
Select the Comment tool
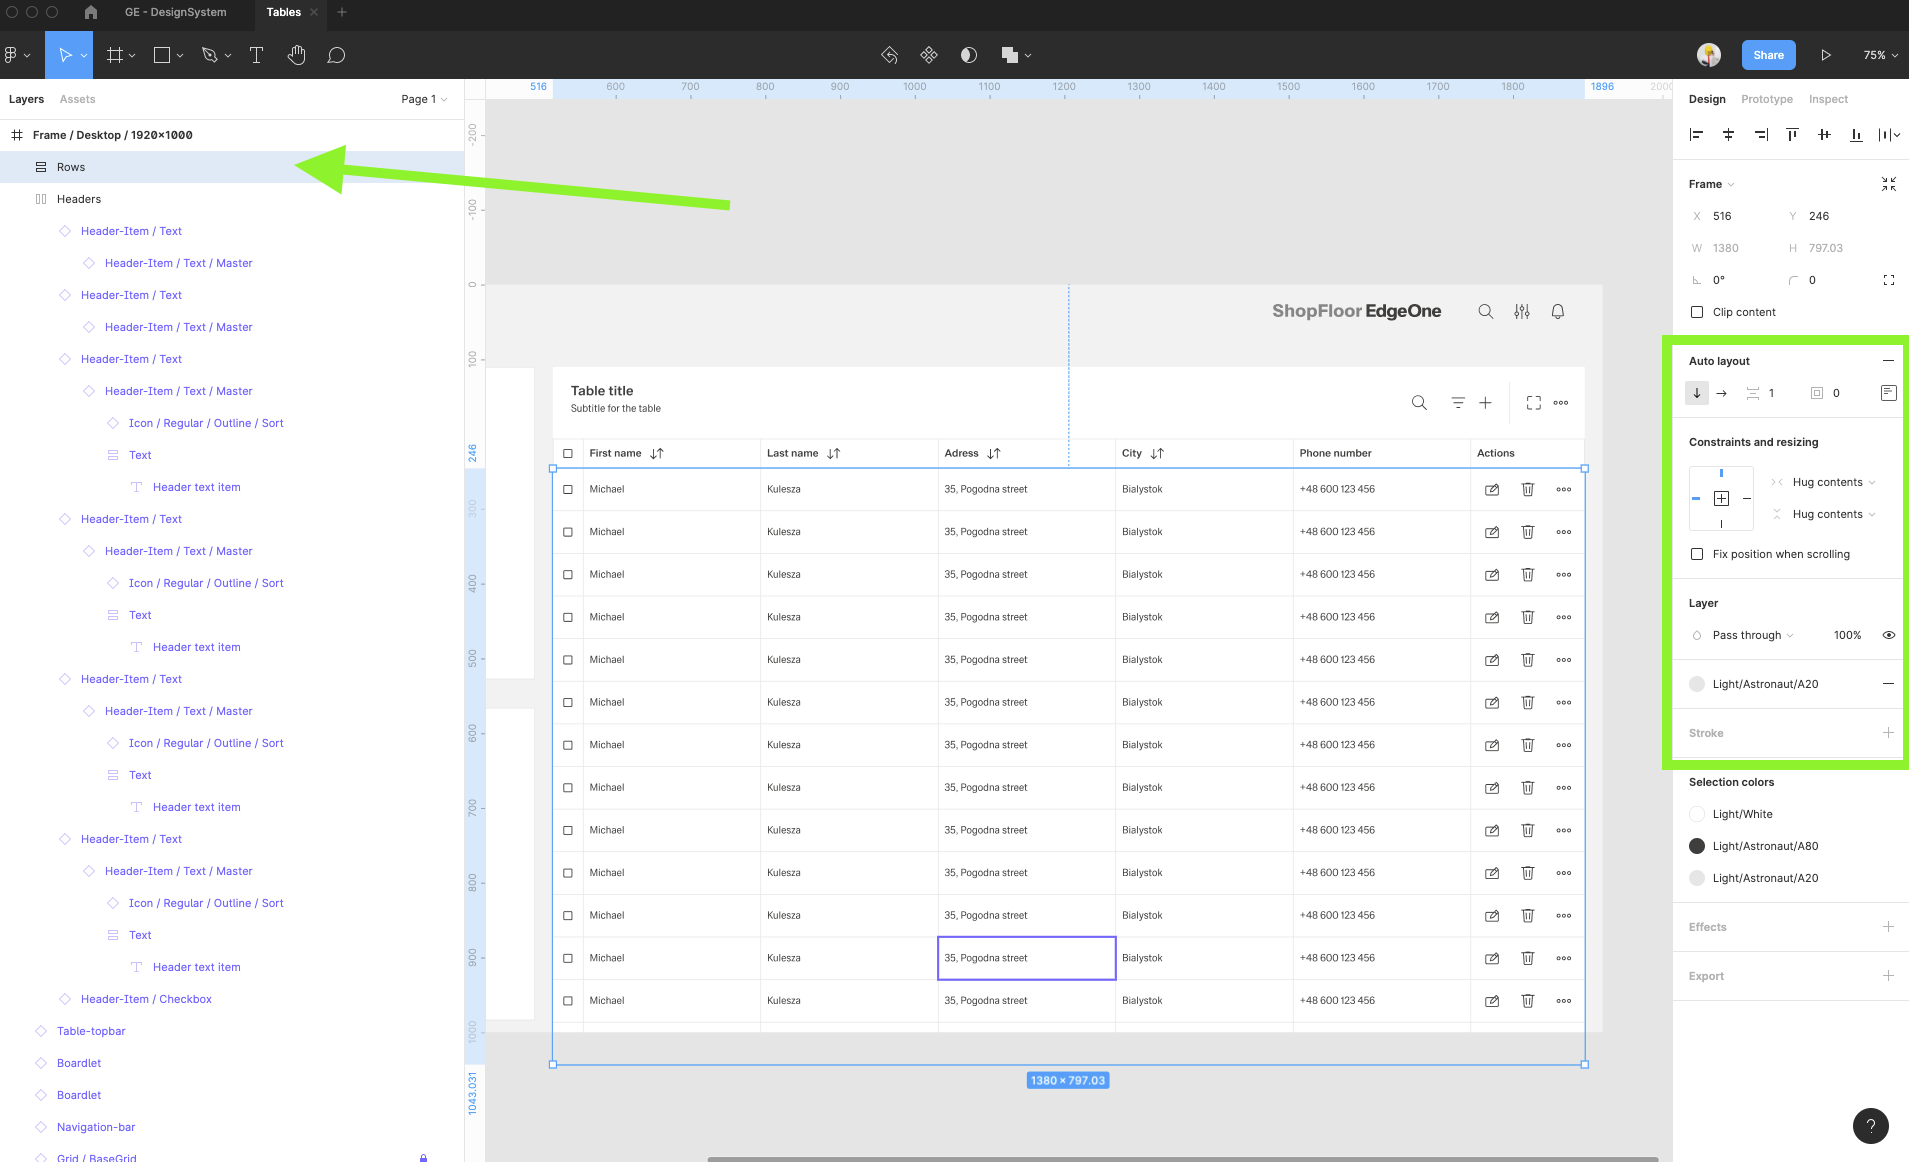336,55
